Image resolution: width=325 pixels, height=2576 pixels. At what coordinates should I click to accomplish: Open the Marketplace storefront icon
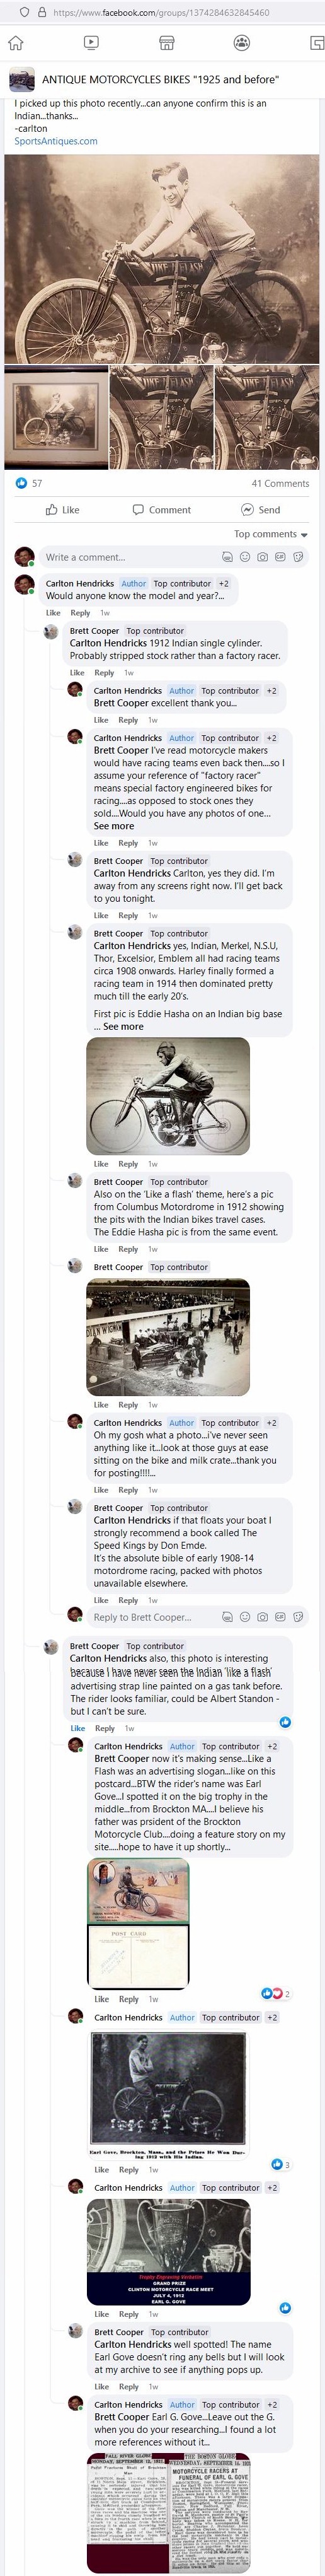click(167, 43)
